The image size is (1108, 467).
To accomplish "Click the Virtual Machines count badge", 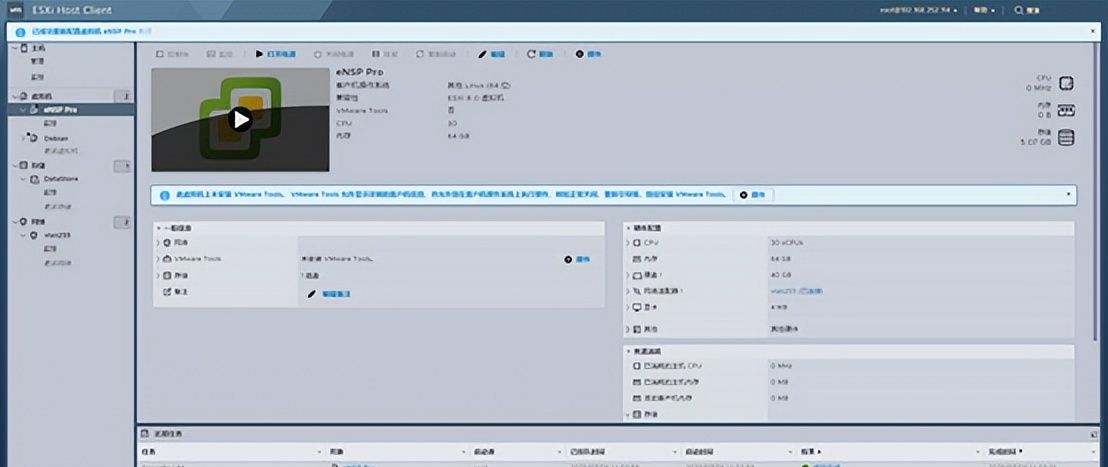I will point(123,96).
